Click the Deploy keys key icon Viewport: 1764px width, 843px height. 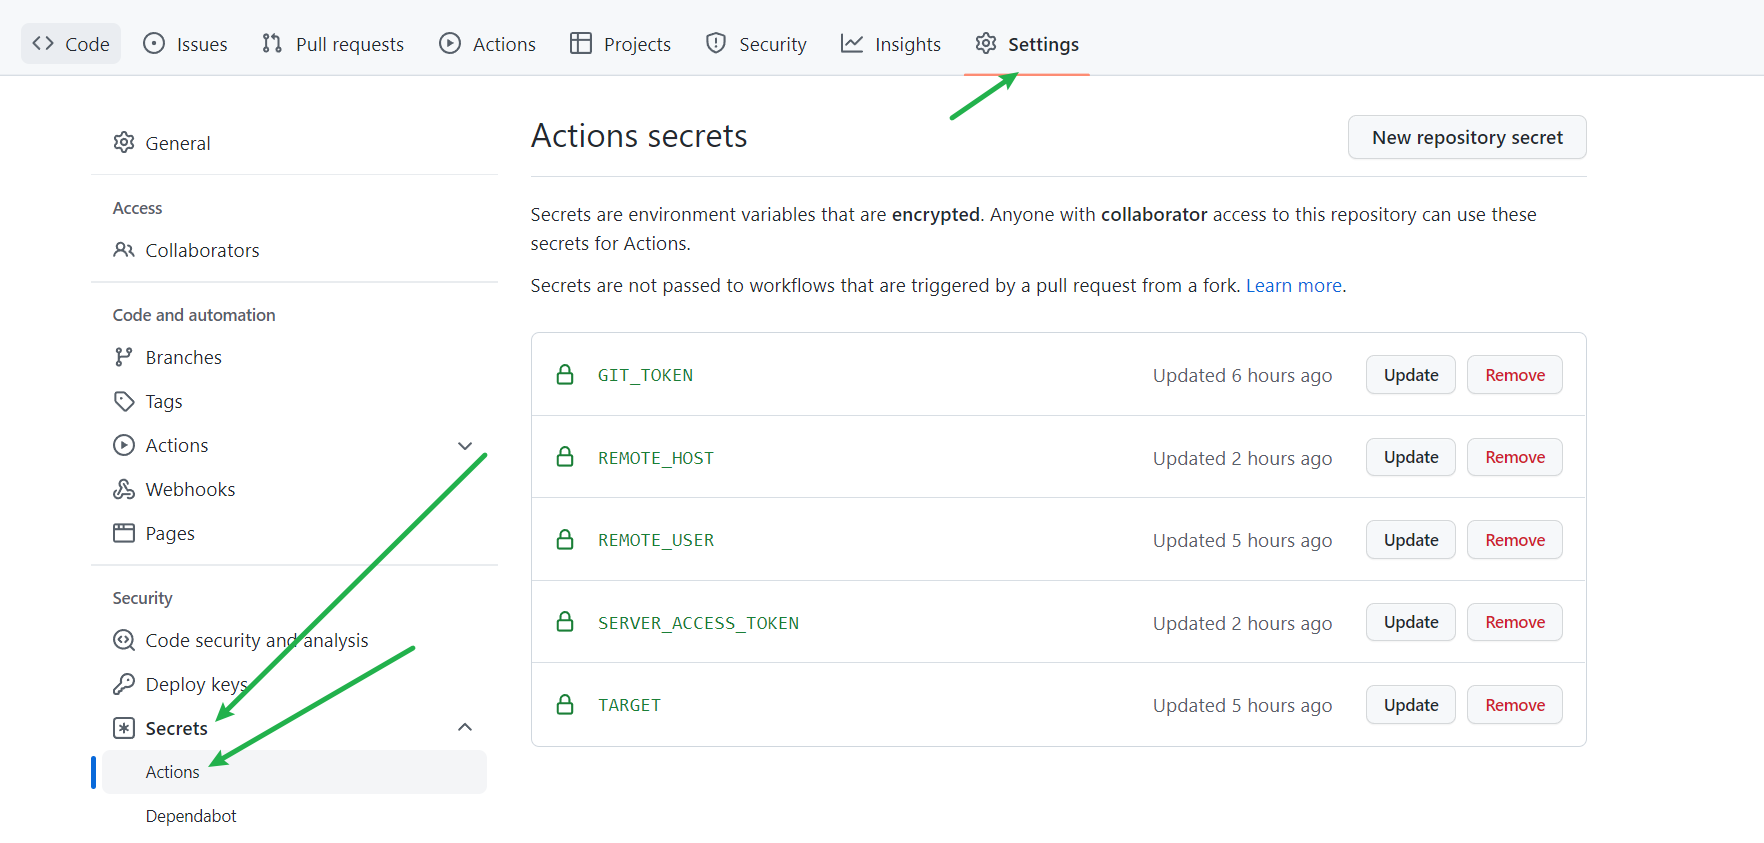coord(124,684)
